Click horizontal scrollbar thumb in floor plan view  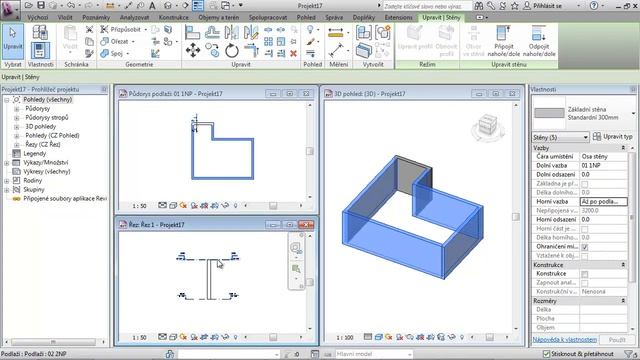(273, 206)
